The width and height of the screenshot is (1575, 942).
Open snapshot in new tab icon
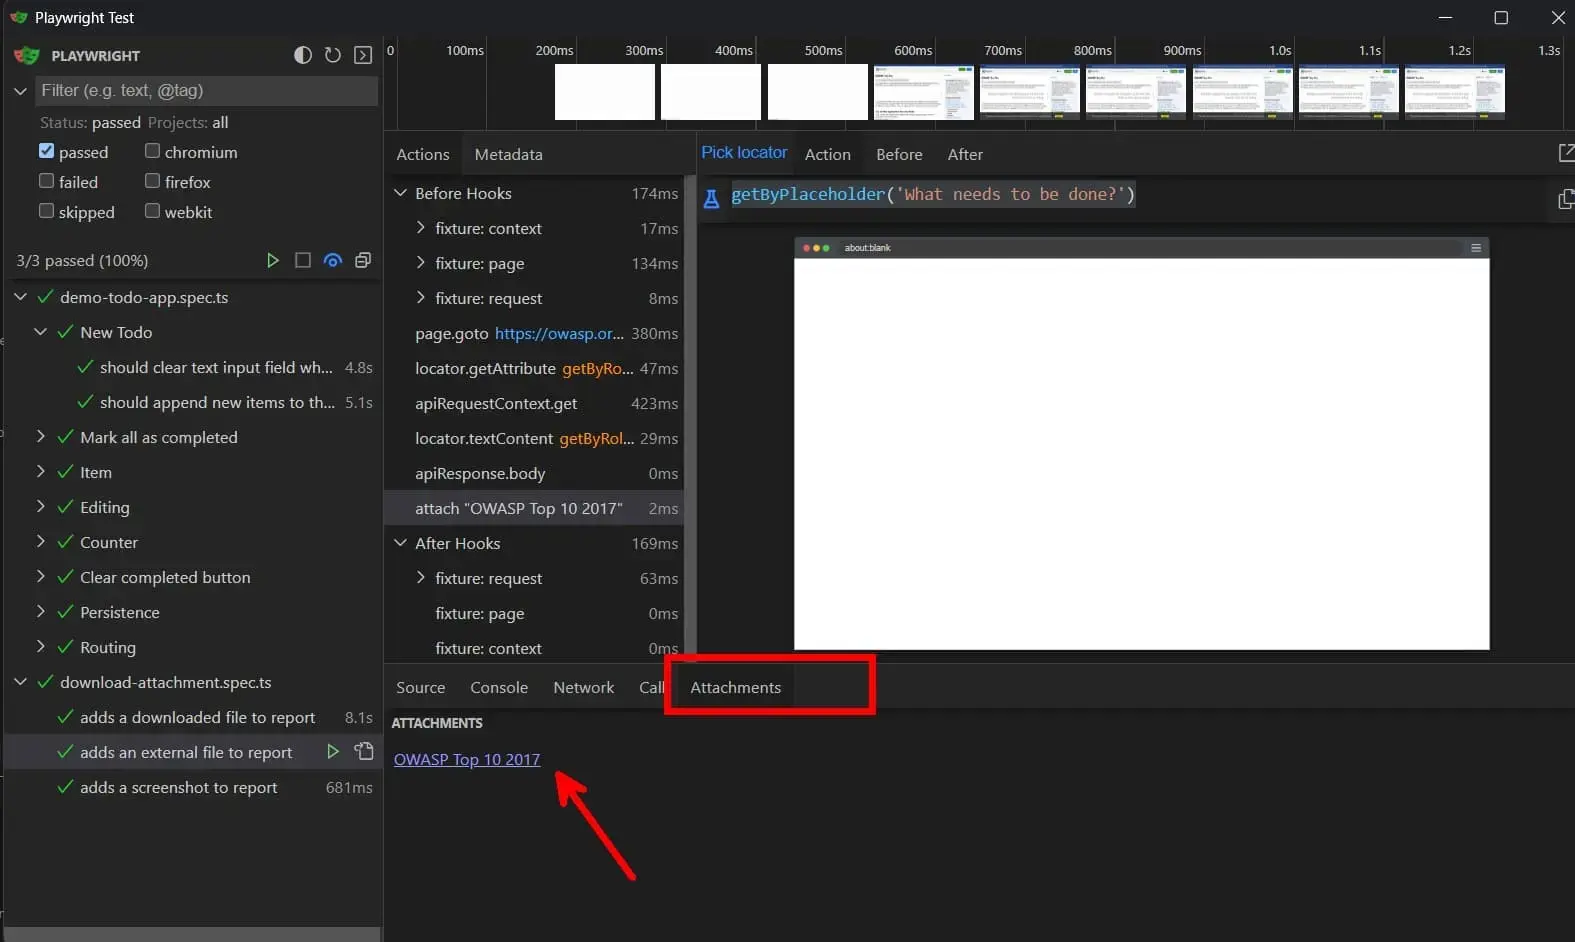[1566, 153]
